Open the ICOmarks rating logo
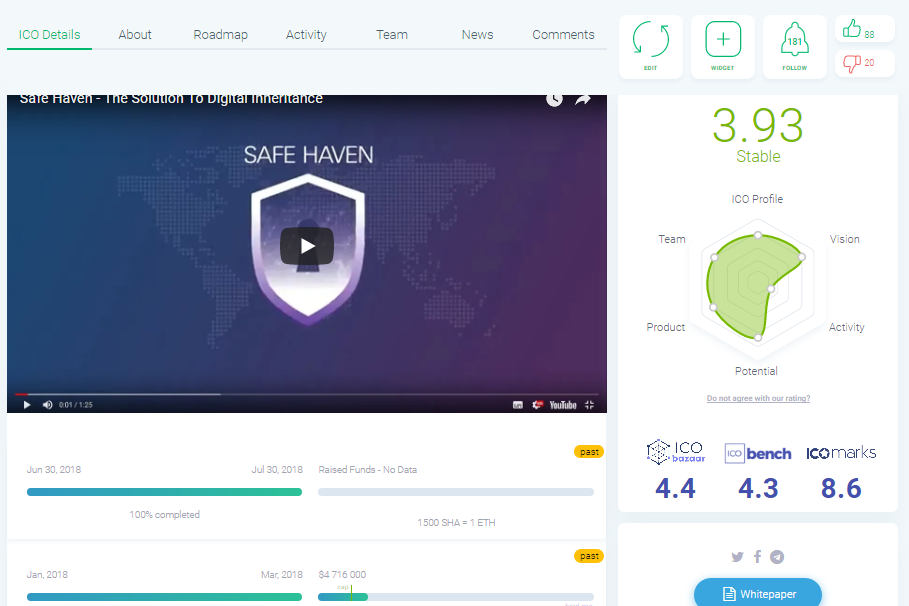 pos(841,452)
